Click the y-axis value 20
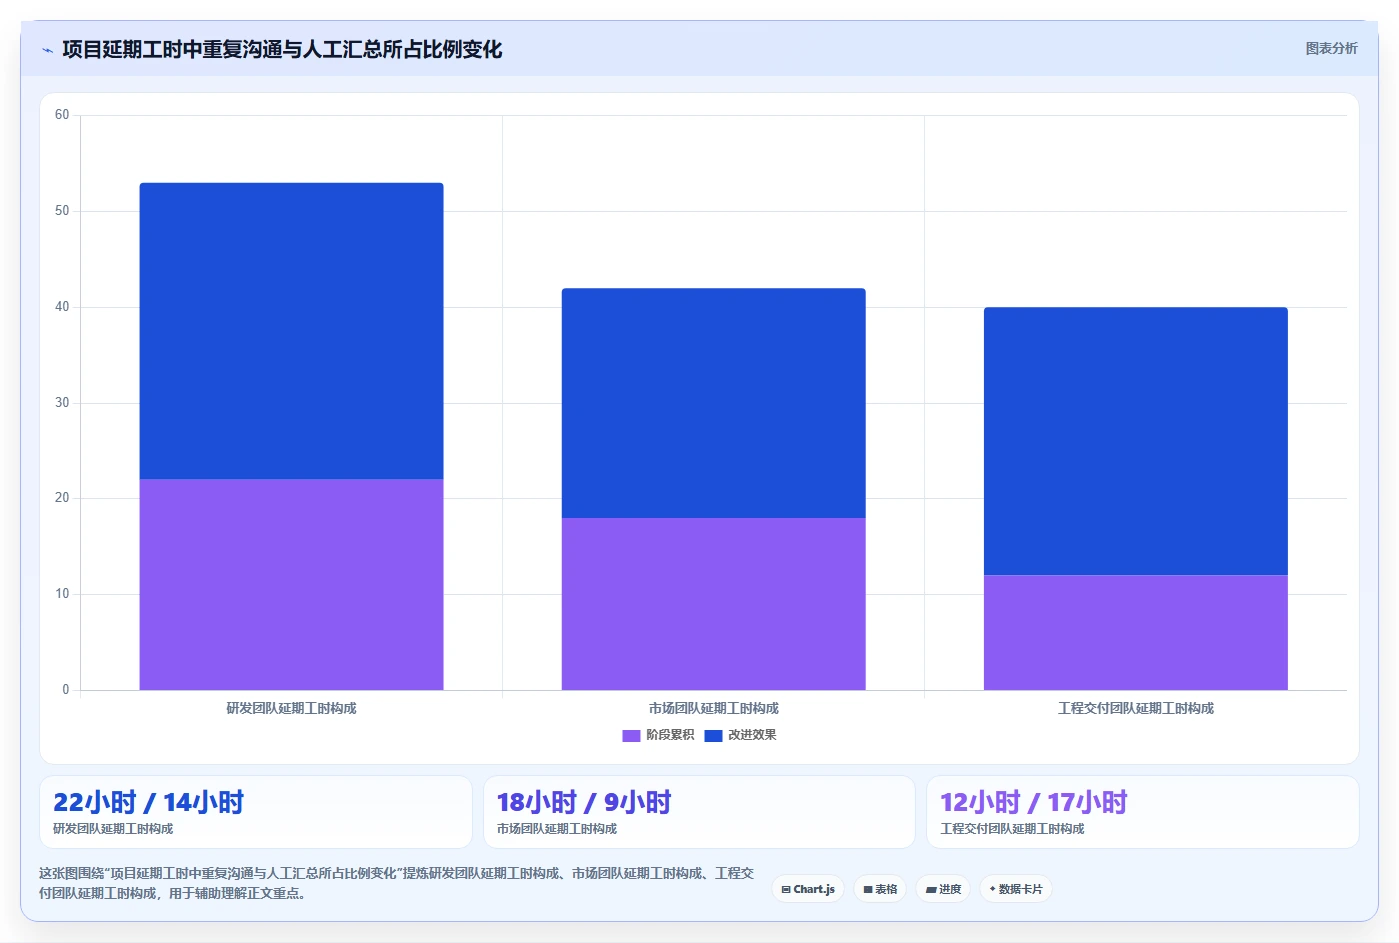The width and height of the screenshot is (1399, 943). pyautogui.click(x=62, y=498)
